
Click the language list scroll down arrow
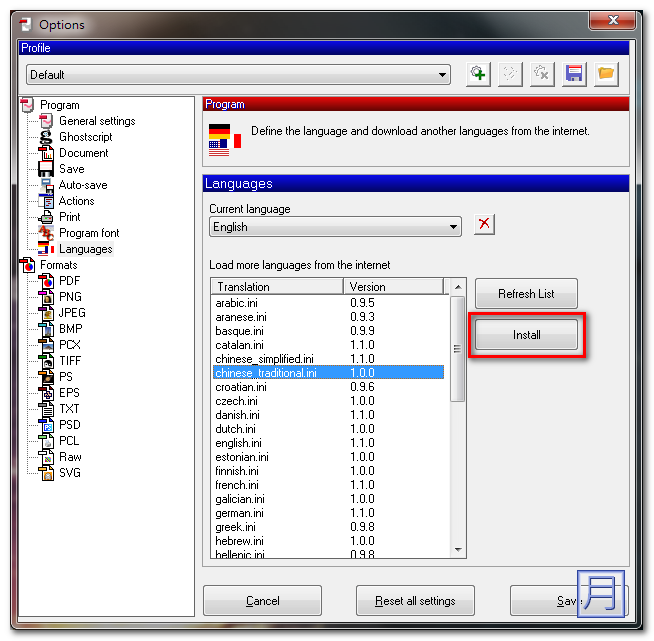(458, 550)
